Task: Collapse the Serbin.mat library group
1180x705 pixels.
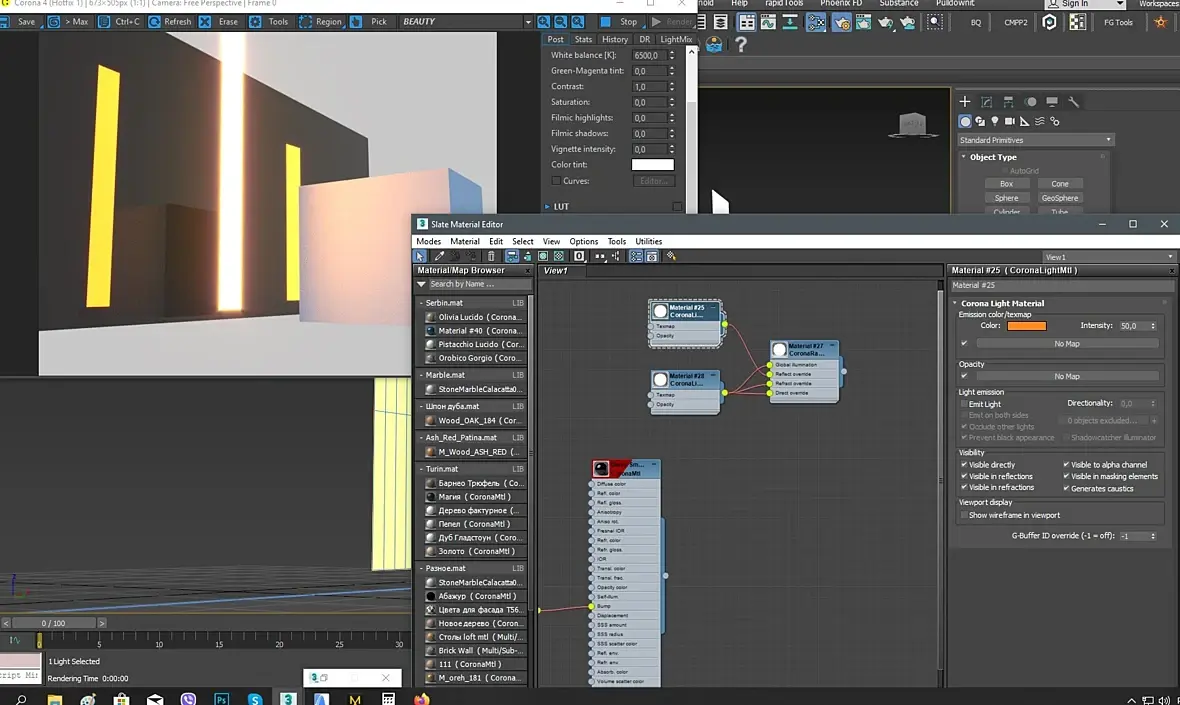Action: tap(421, 302)
